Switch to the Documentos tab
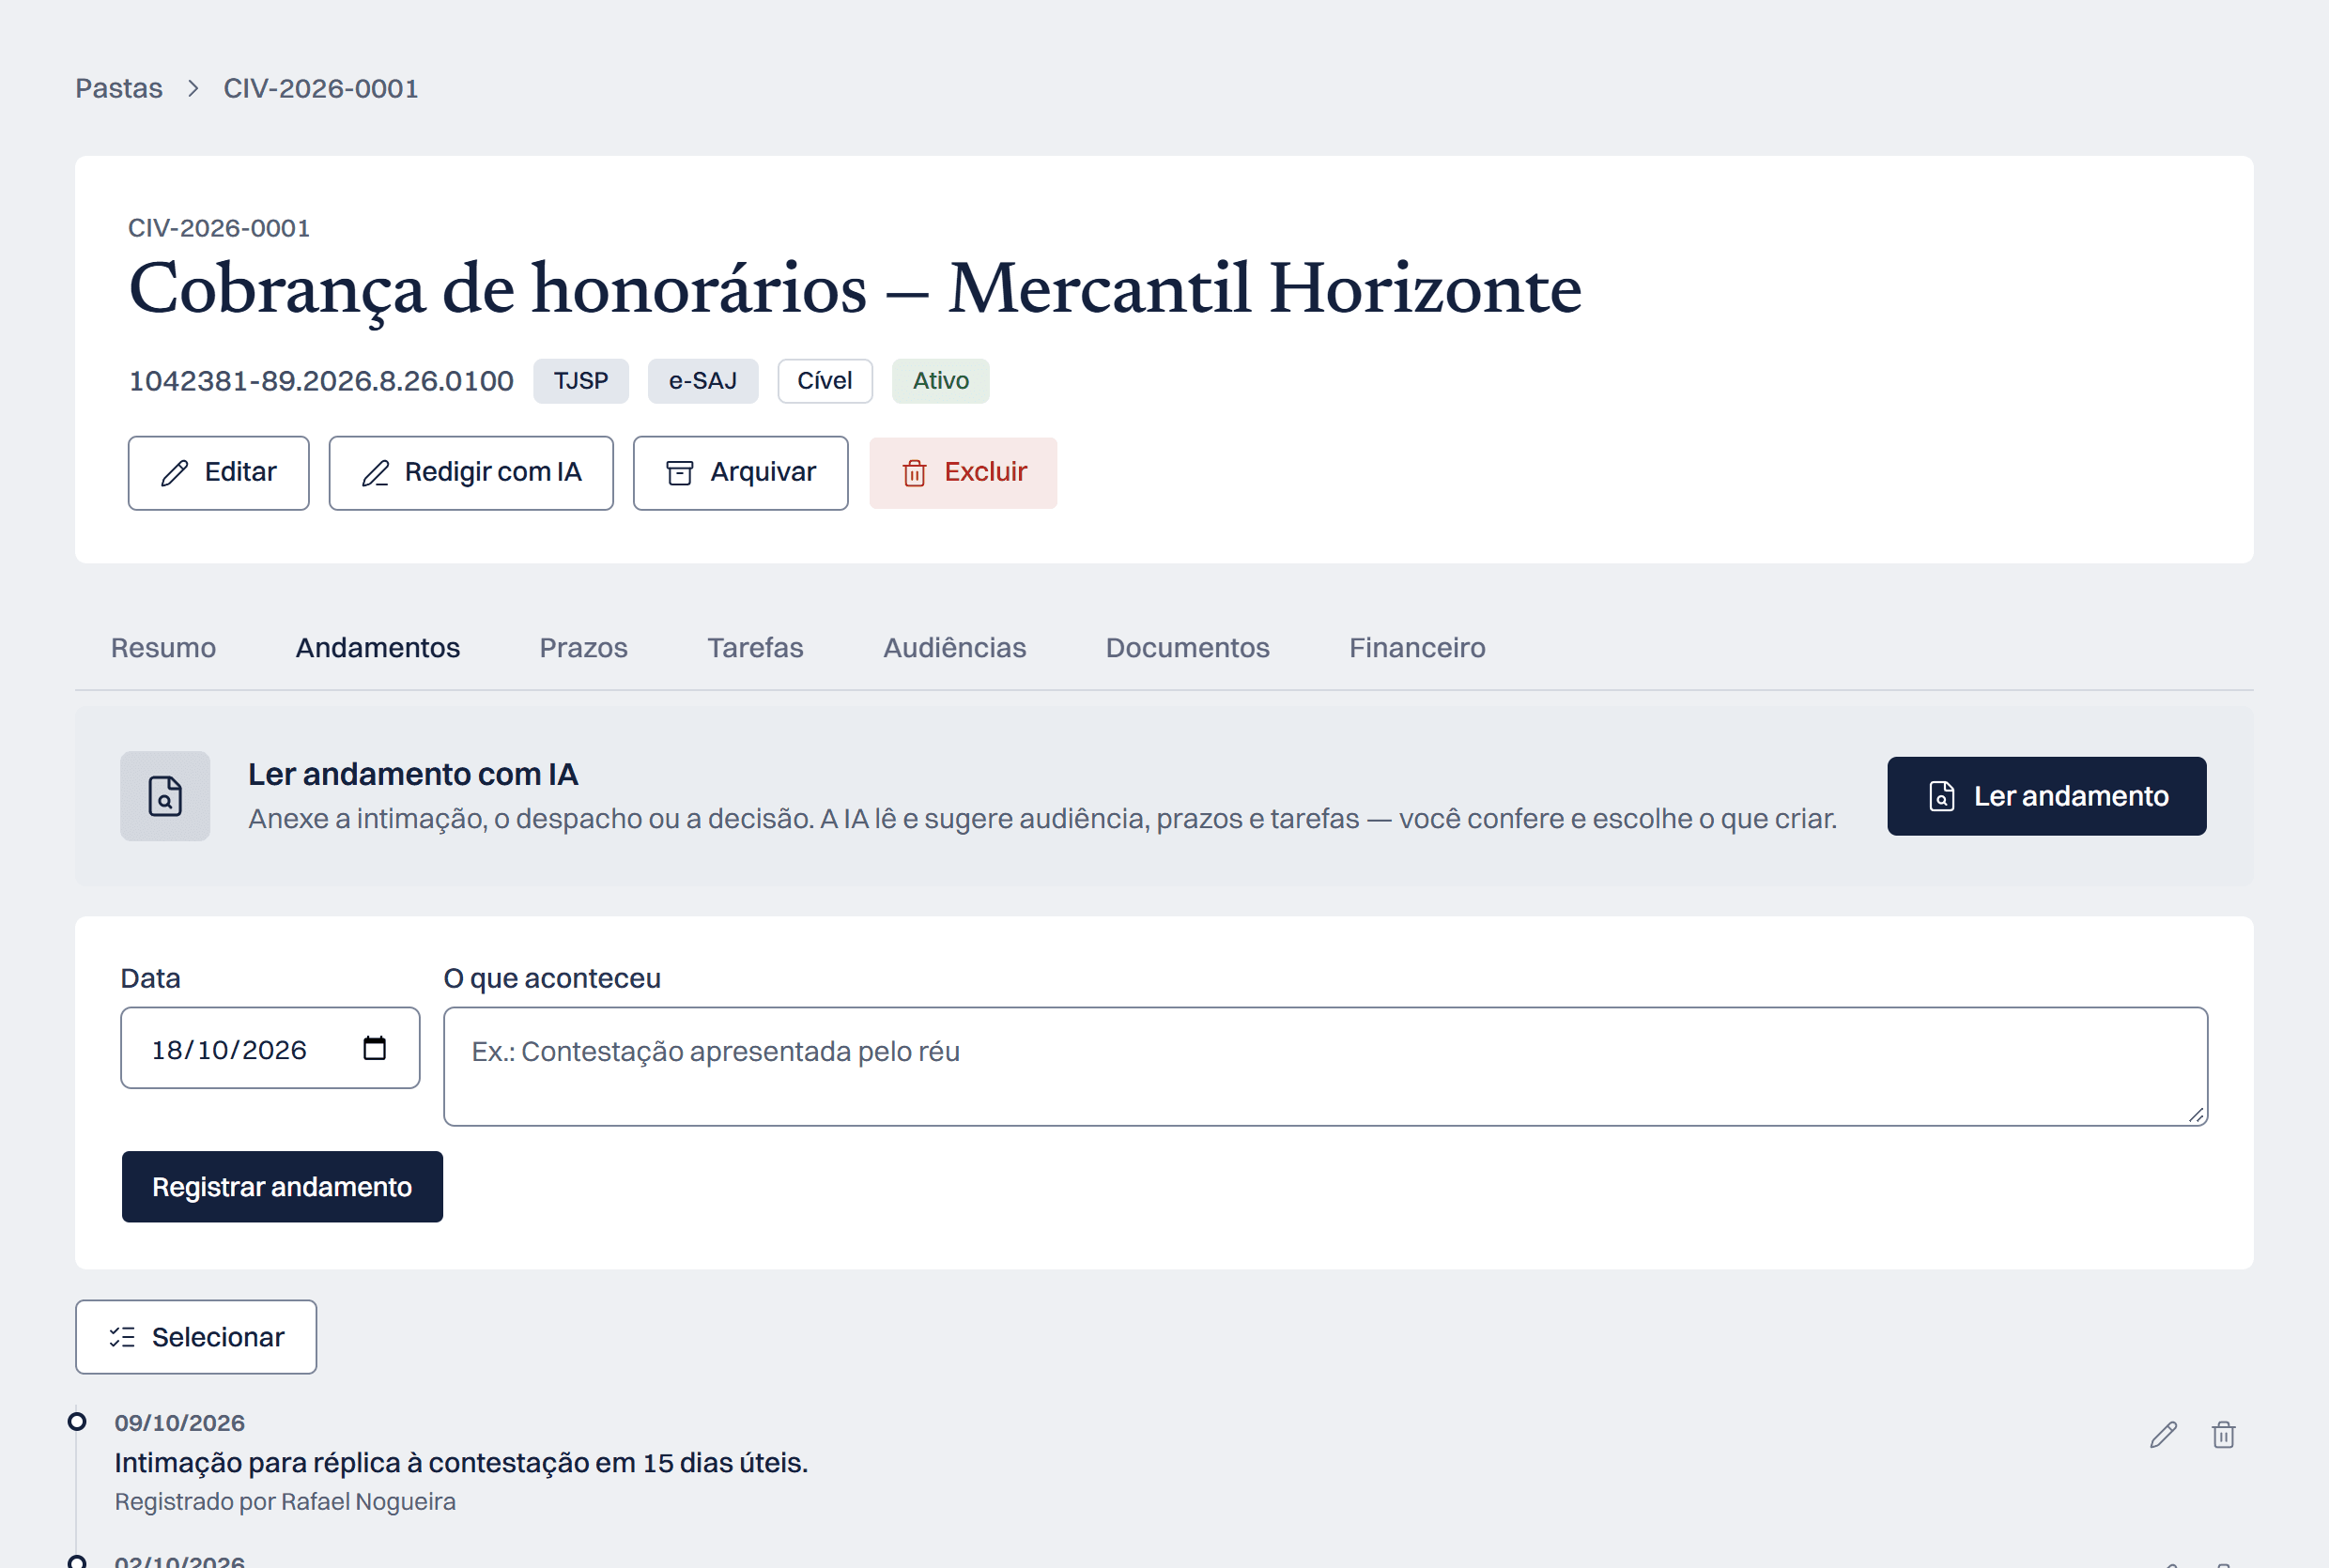This screenshot has height=1568, width=2329. click(1187, 648)
